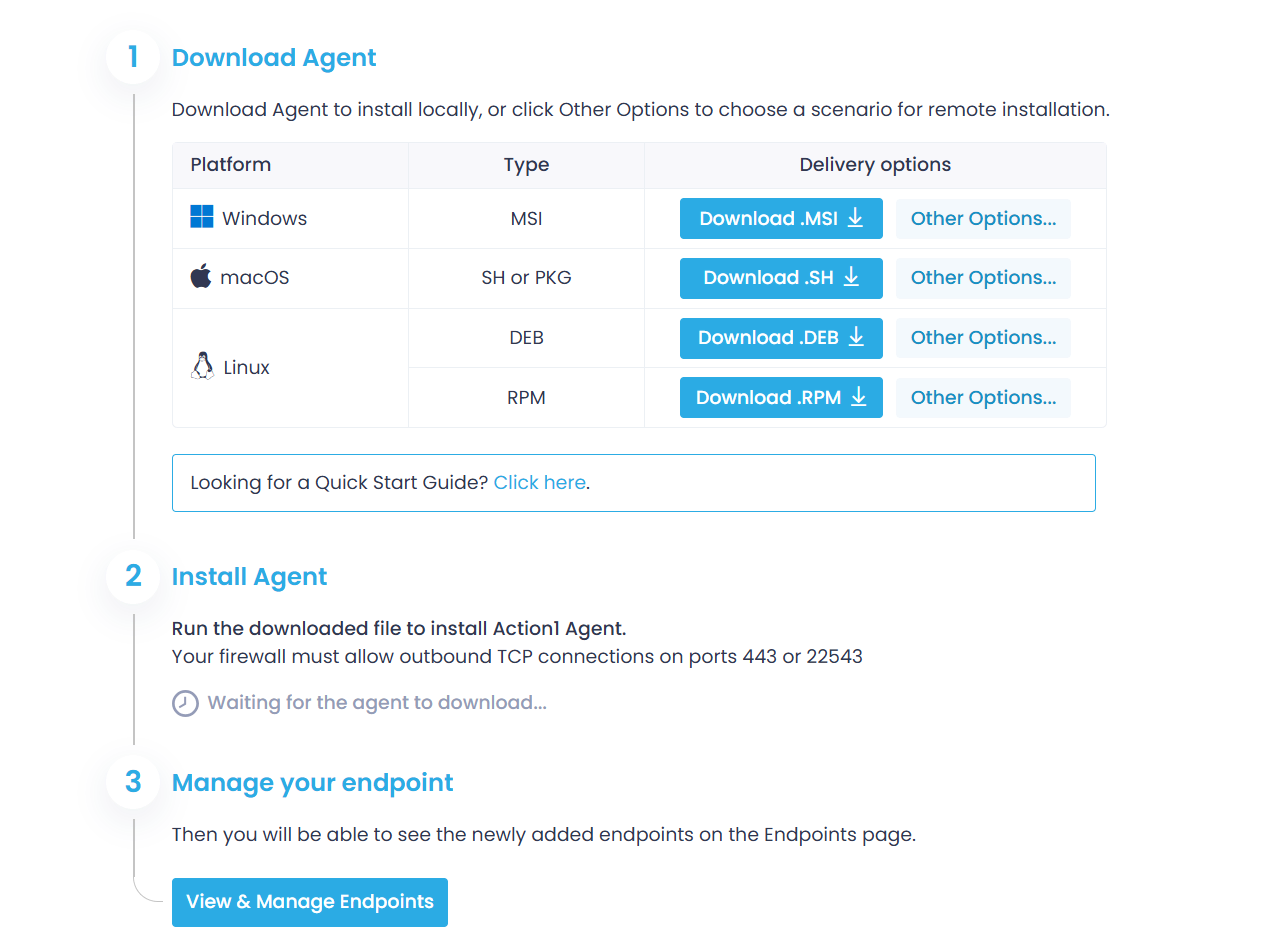Open Other Options for Linux RPM
Image resolution: width=1274 pixels, height=944 pixels.
[982, 397]
